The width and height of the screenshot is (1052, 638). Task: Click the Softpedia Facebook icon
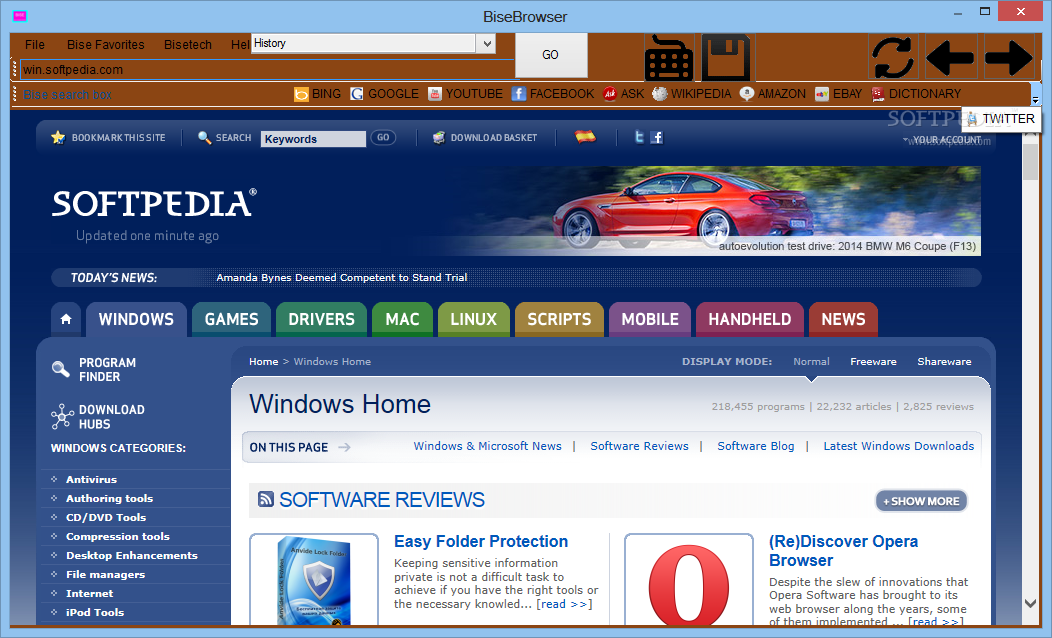pyautogui.click(x=657, y=138)
